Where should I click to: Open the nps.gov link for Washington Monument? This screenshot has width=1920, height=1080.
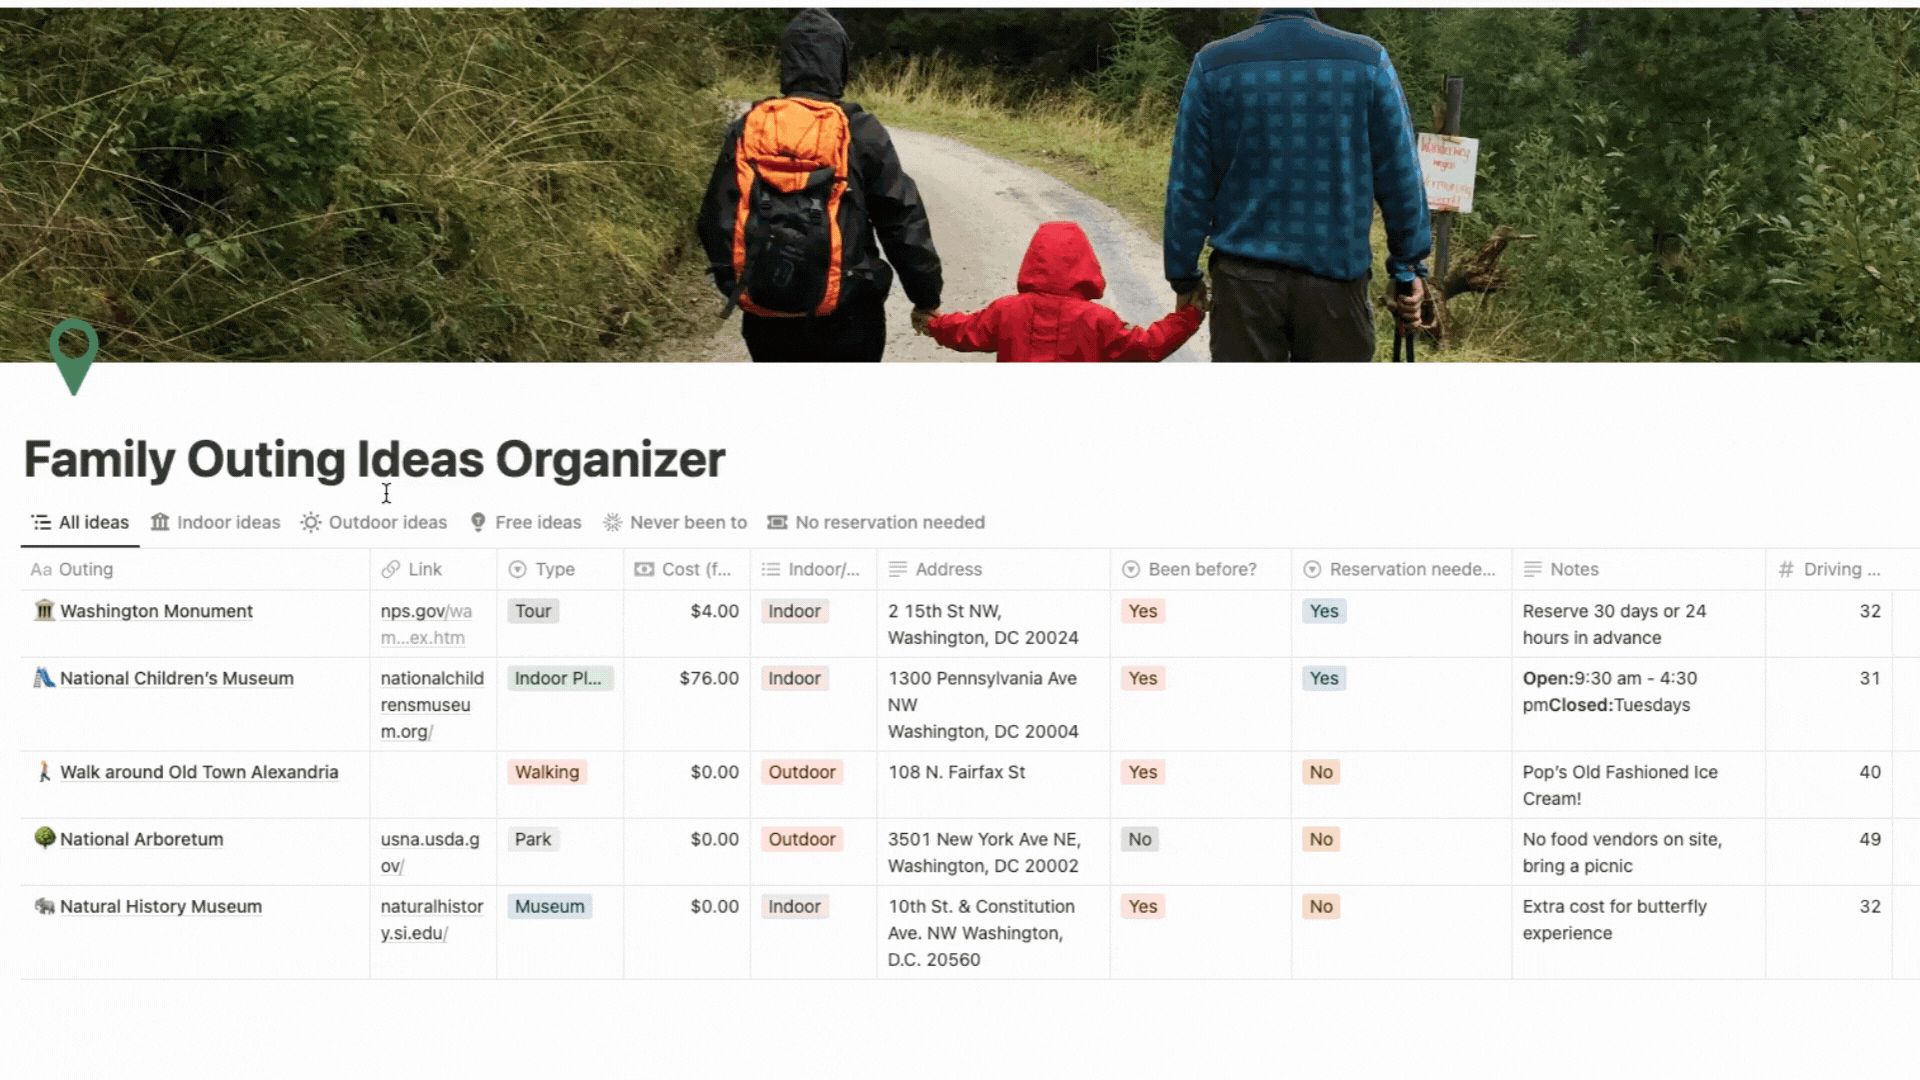click(x=425, y=622)
